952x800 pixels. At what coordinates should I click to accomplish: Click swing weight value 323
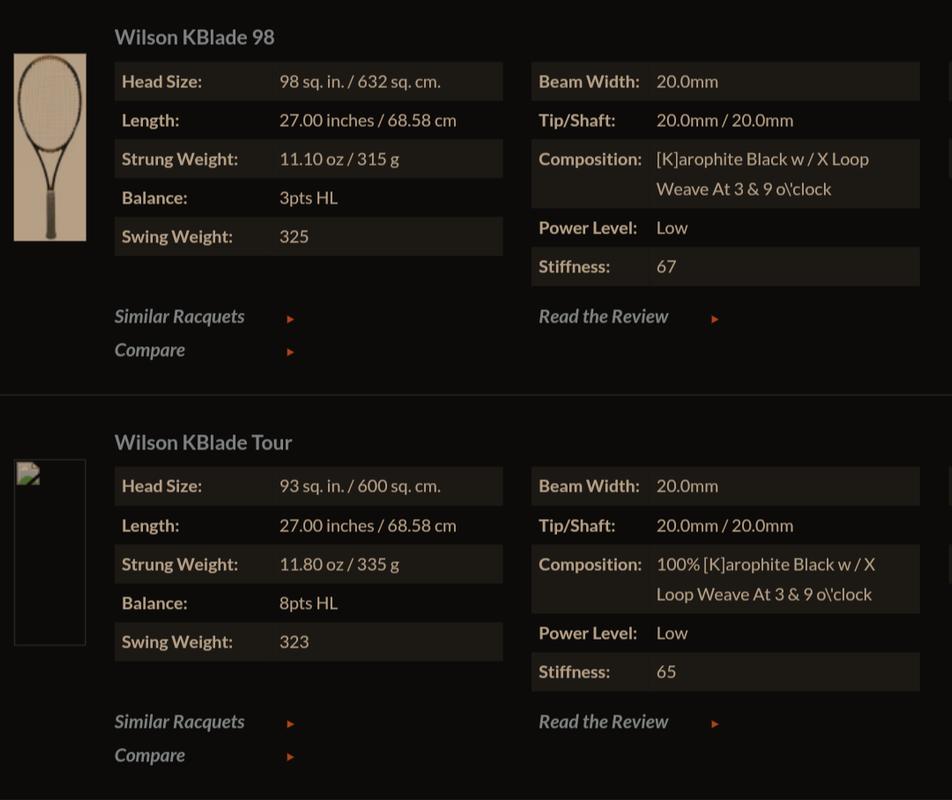pos(294,642)
